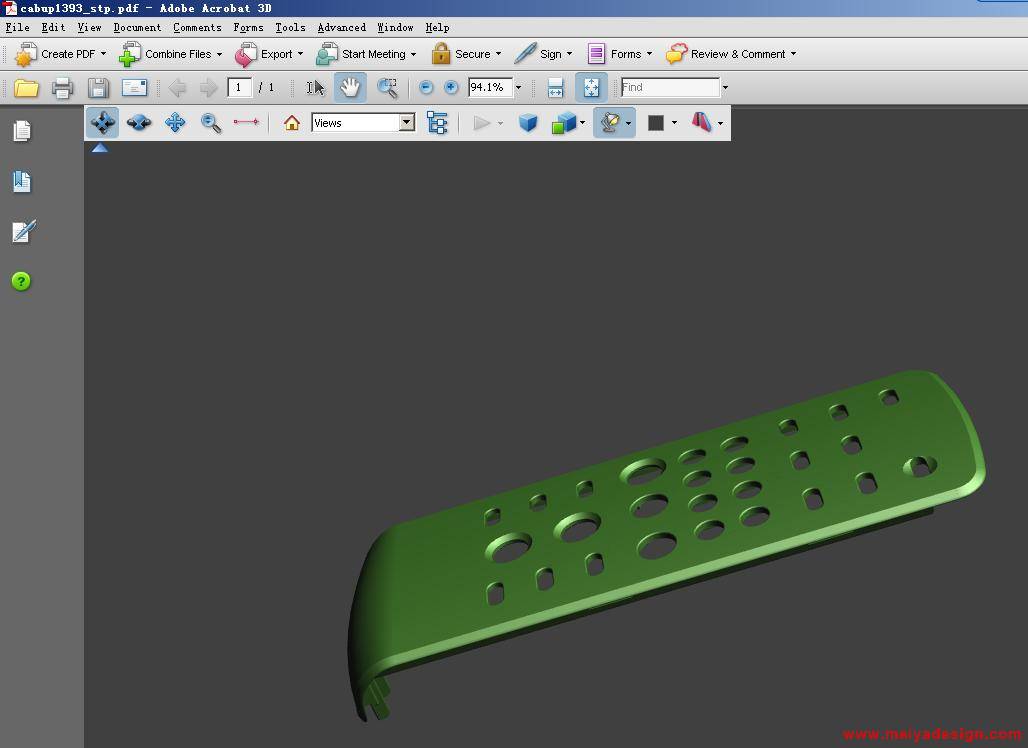Expand the render mode dropdown arrow
Screen dimensions: 1028x748
coord(582,123)
